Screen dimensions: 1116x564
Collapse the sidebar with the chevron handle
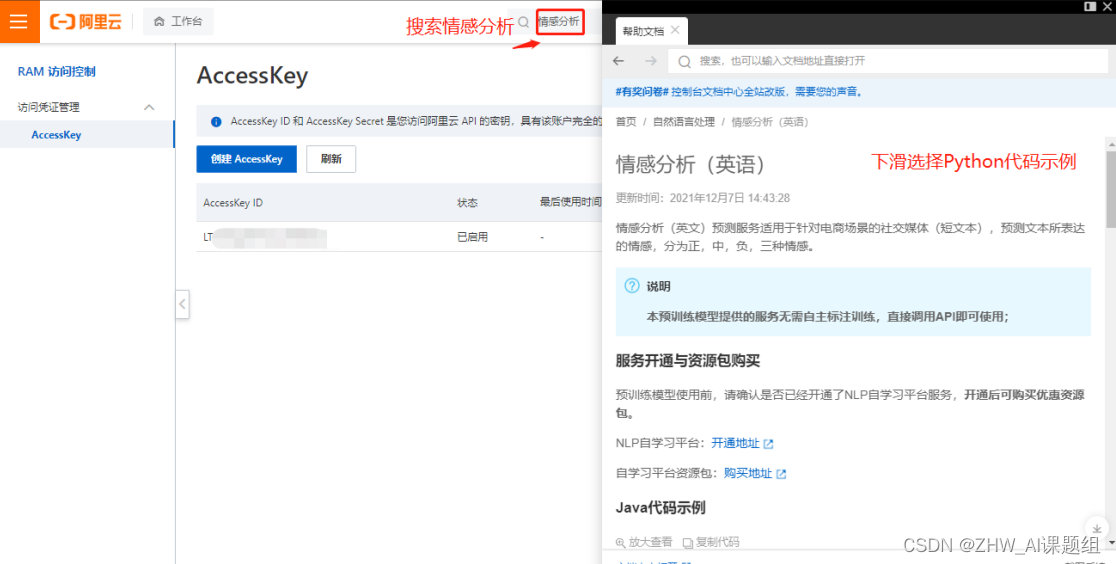click(182, 304)
